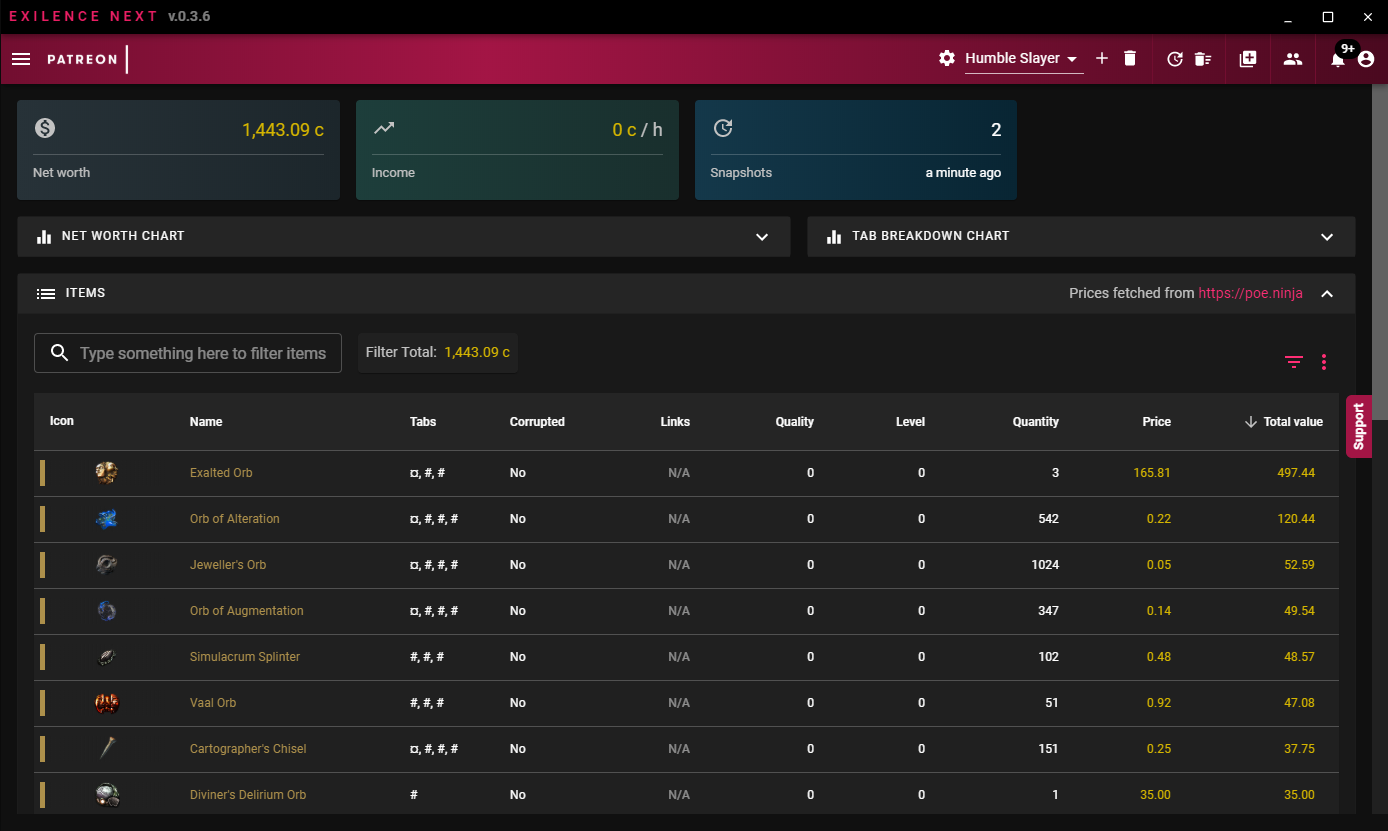Viewport: 1388px width, 831px height.
Task: Click the Exalted Orb item icon
Action: 107,473
